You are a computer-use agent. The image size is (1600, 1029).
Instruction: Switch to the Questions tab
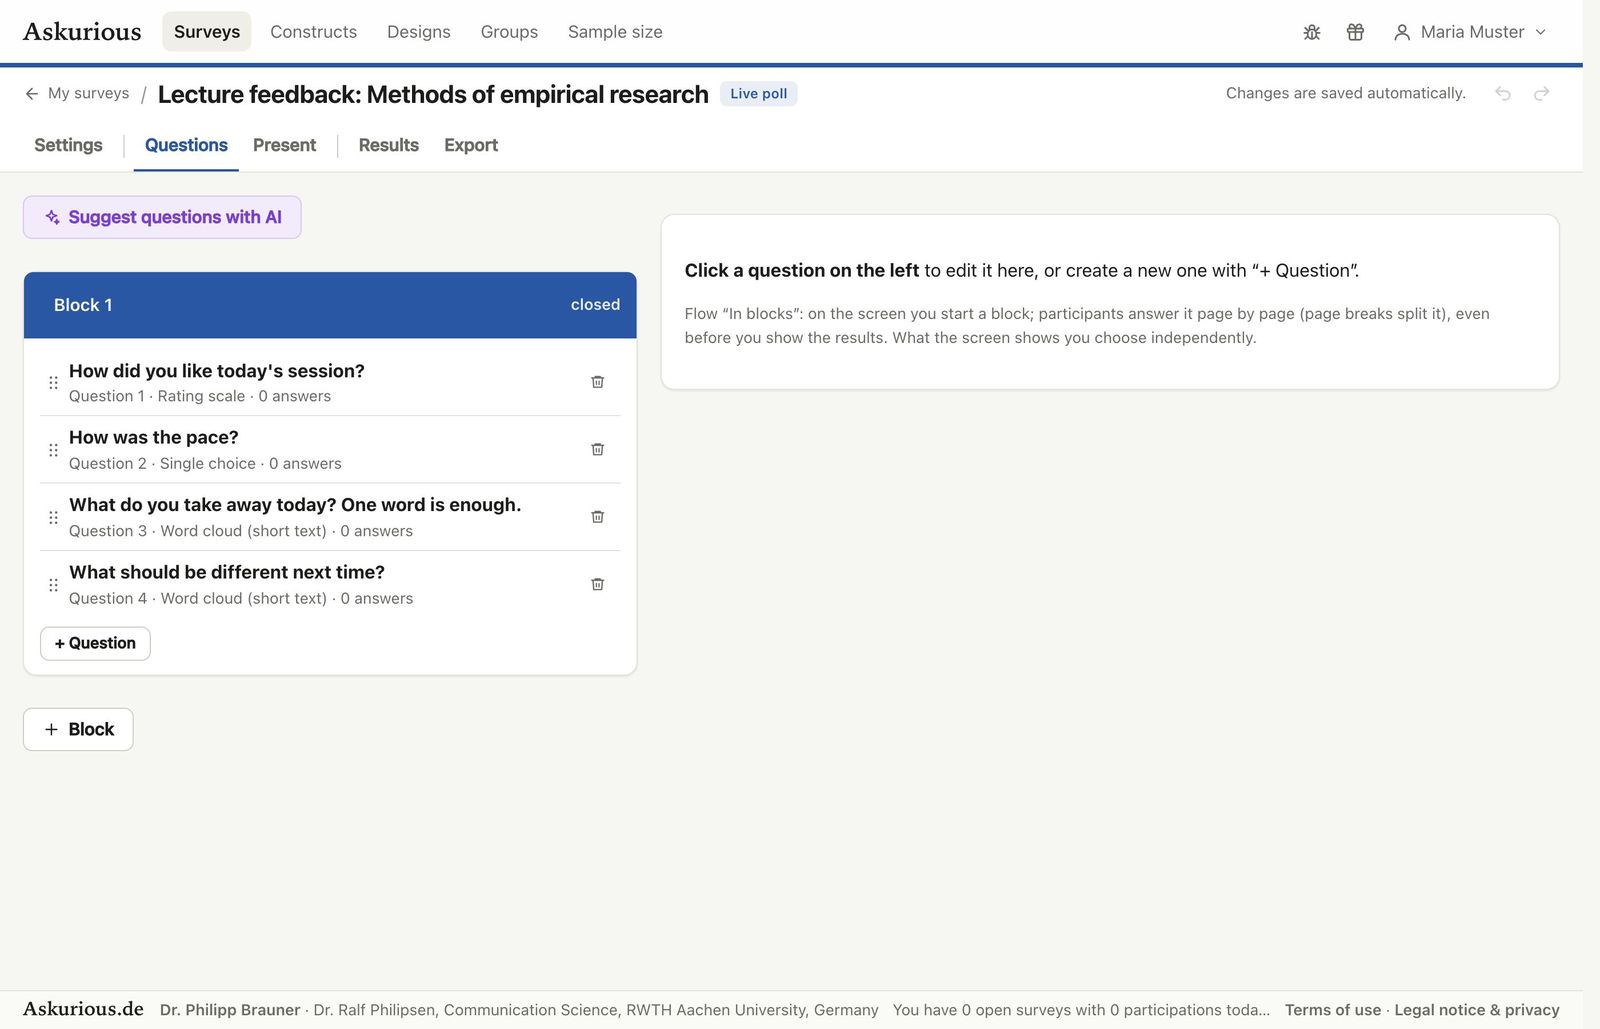click(186, 145)
